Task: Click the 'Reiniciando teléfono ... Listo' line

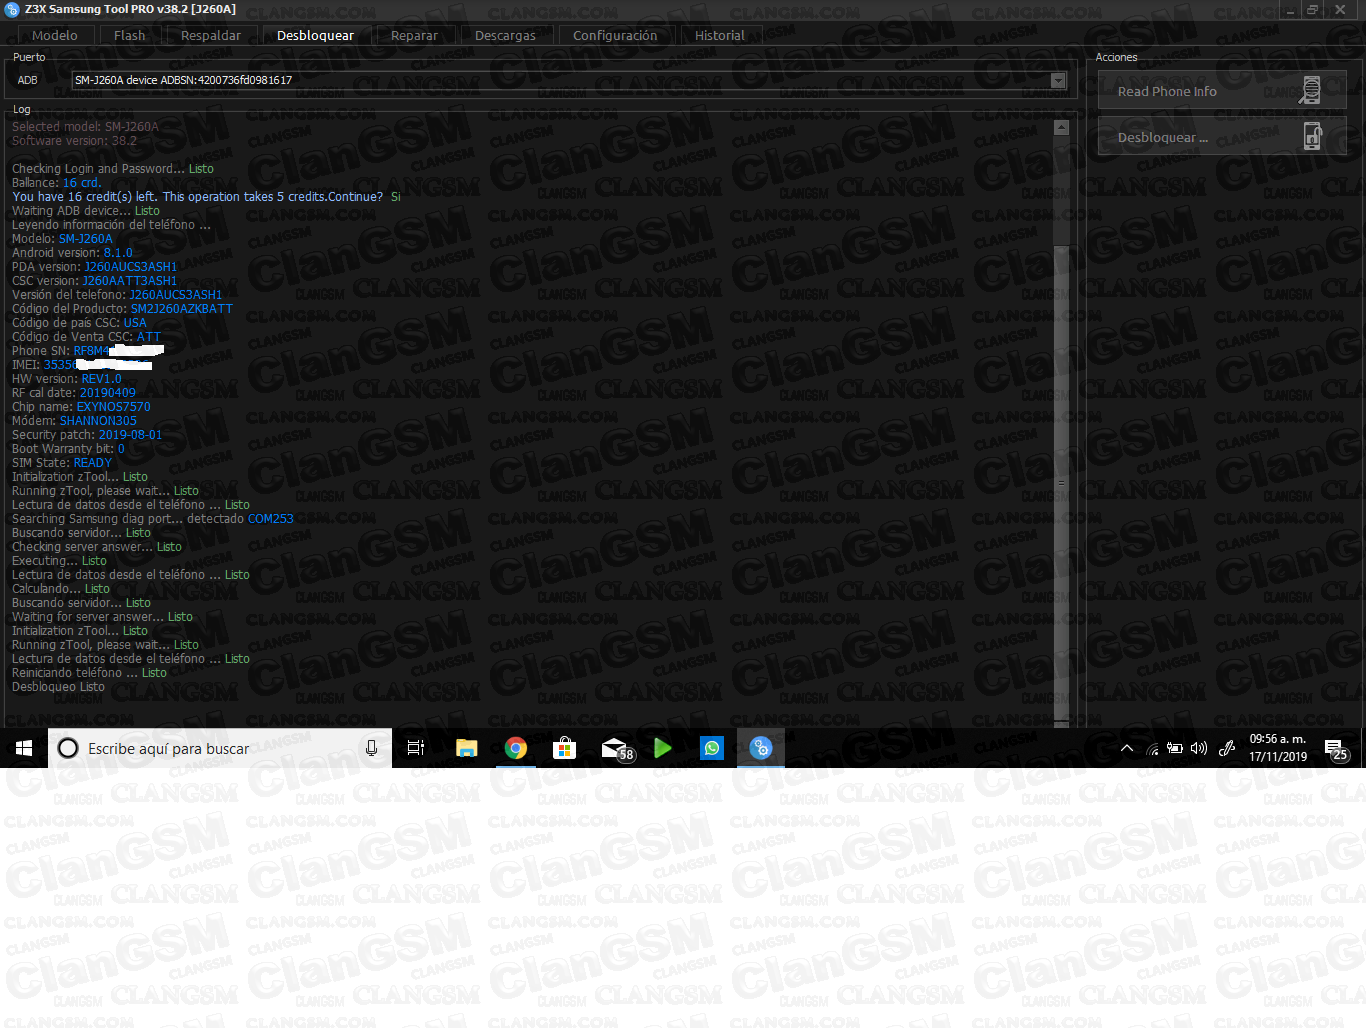Action: tap(89, 673)
